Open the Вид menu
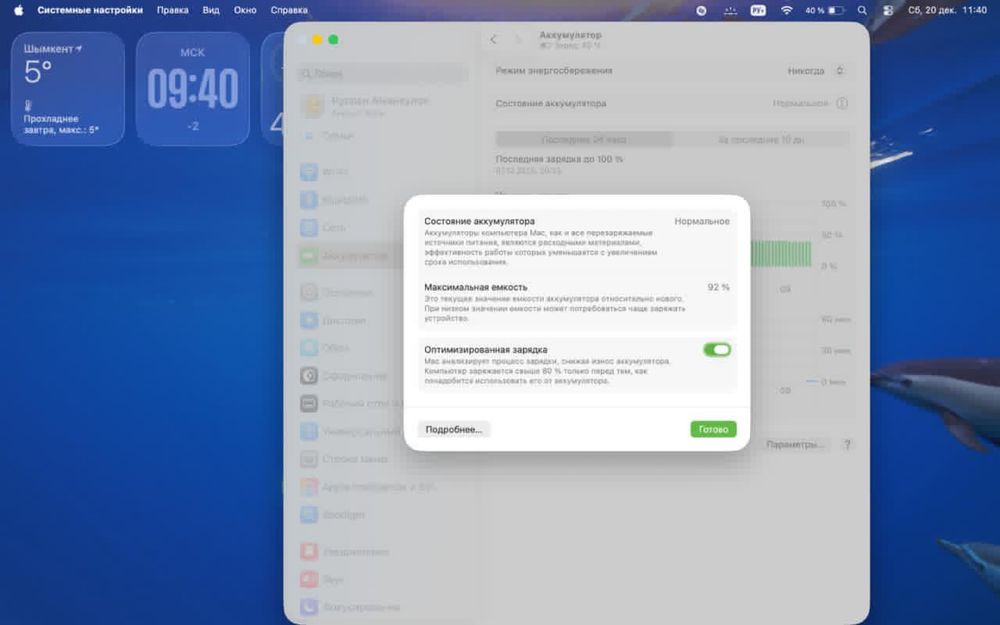The image size is (1000, 625). pyautogui.click(x=210, y=10)
